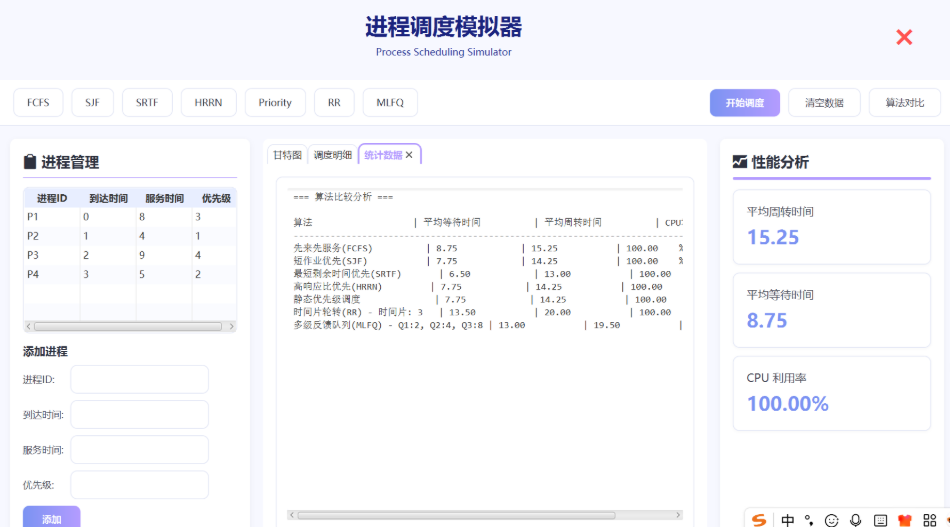Click the 添加 add process button

(x=51, y=518)
